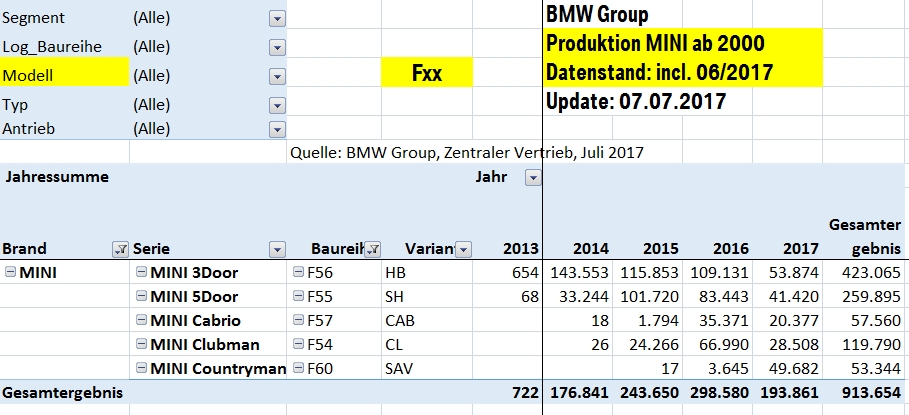Select the Quelle BMW Group source line
909x415 pixels.
click(467, 152)
